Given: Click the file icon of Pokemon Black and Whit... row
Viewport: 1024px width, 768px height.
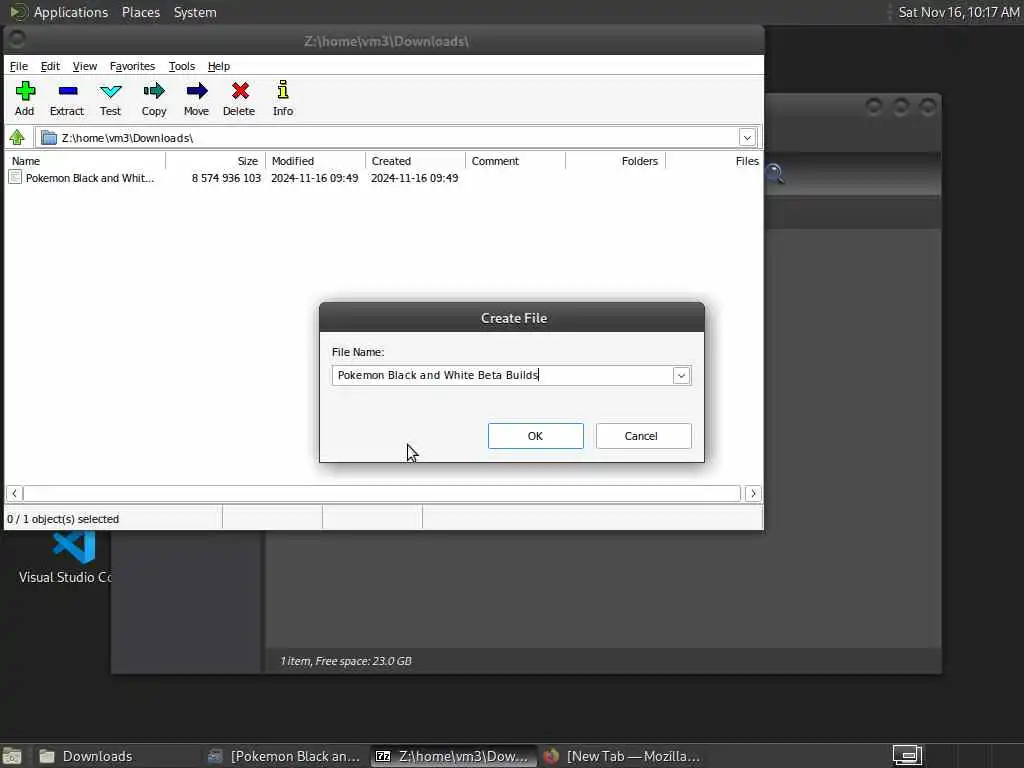Looking at the screenshot, I should coord(15,178).
